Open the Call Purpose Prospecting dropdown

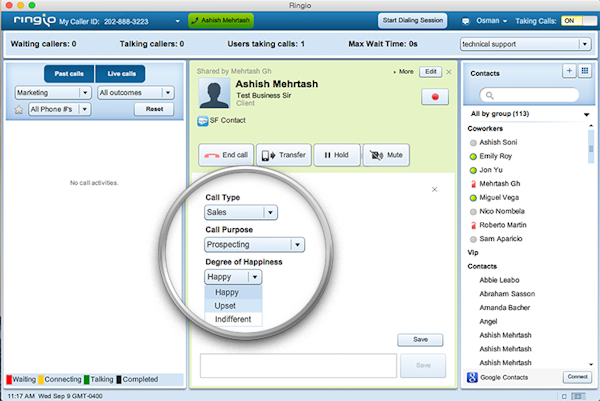[254, 245]
